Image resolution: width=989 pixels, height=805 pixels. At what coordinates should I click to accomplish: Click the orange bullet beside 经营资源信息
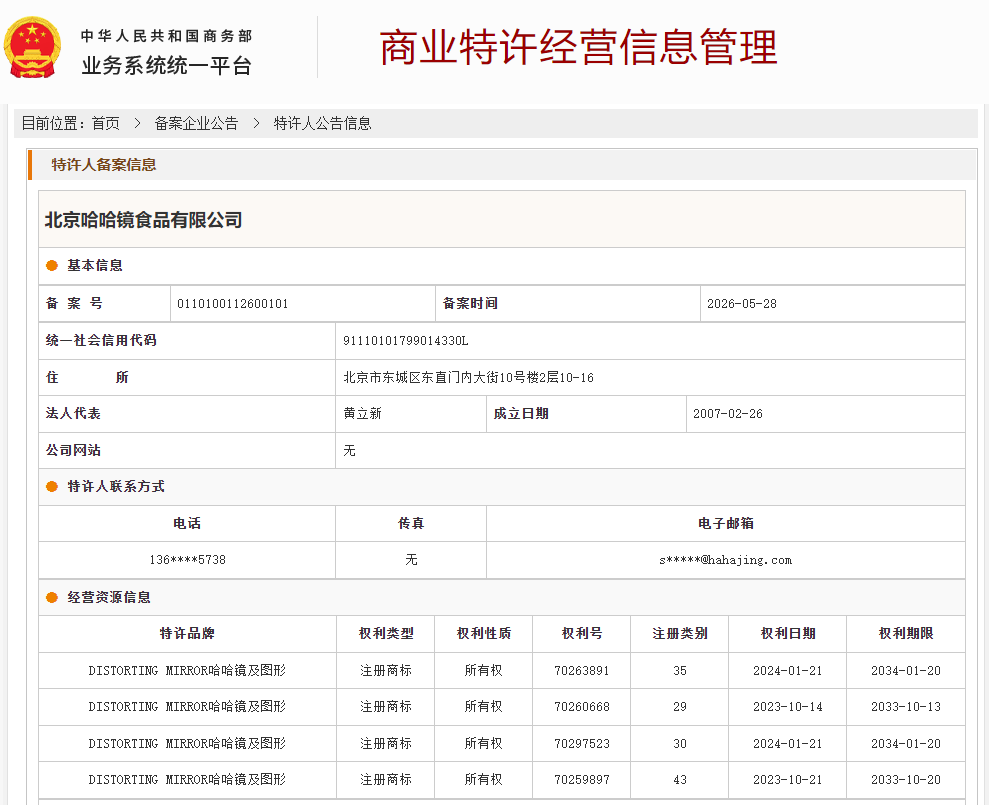coord(52,597)
